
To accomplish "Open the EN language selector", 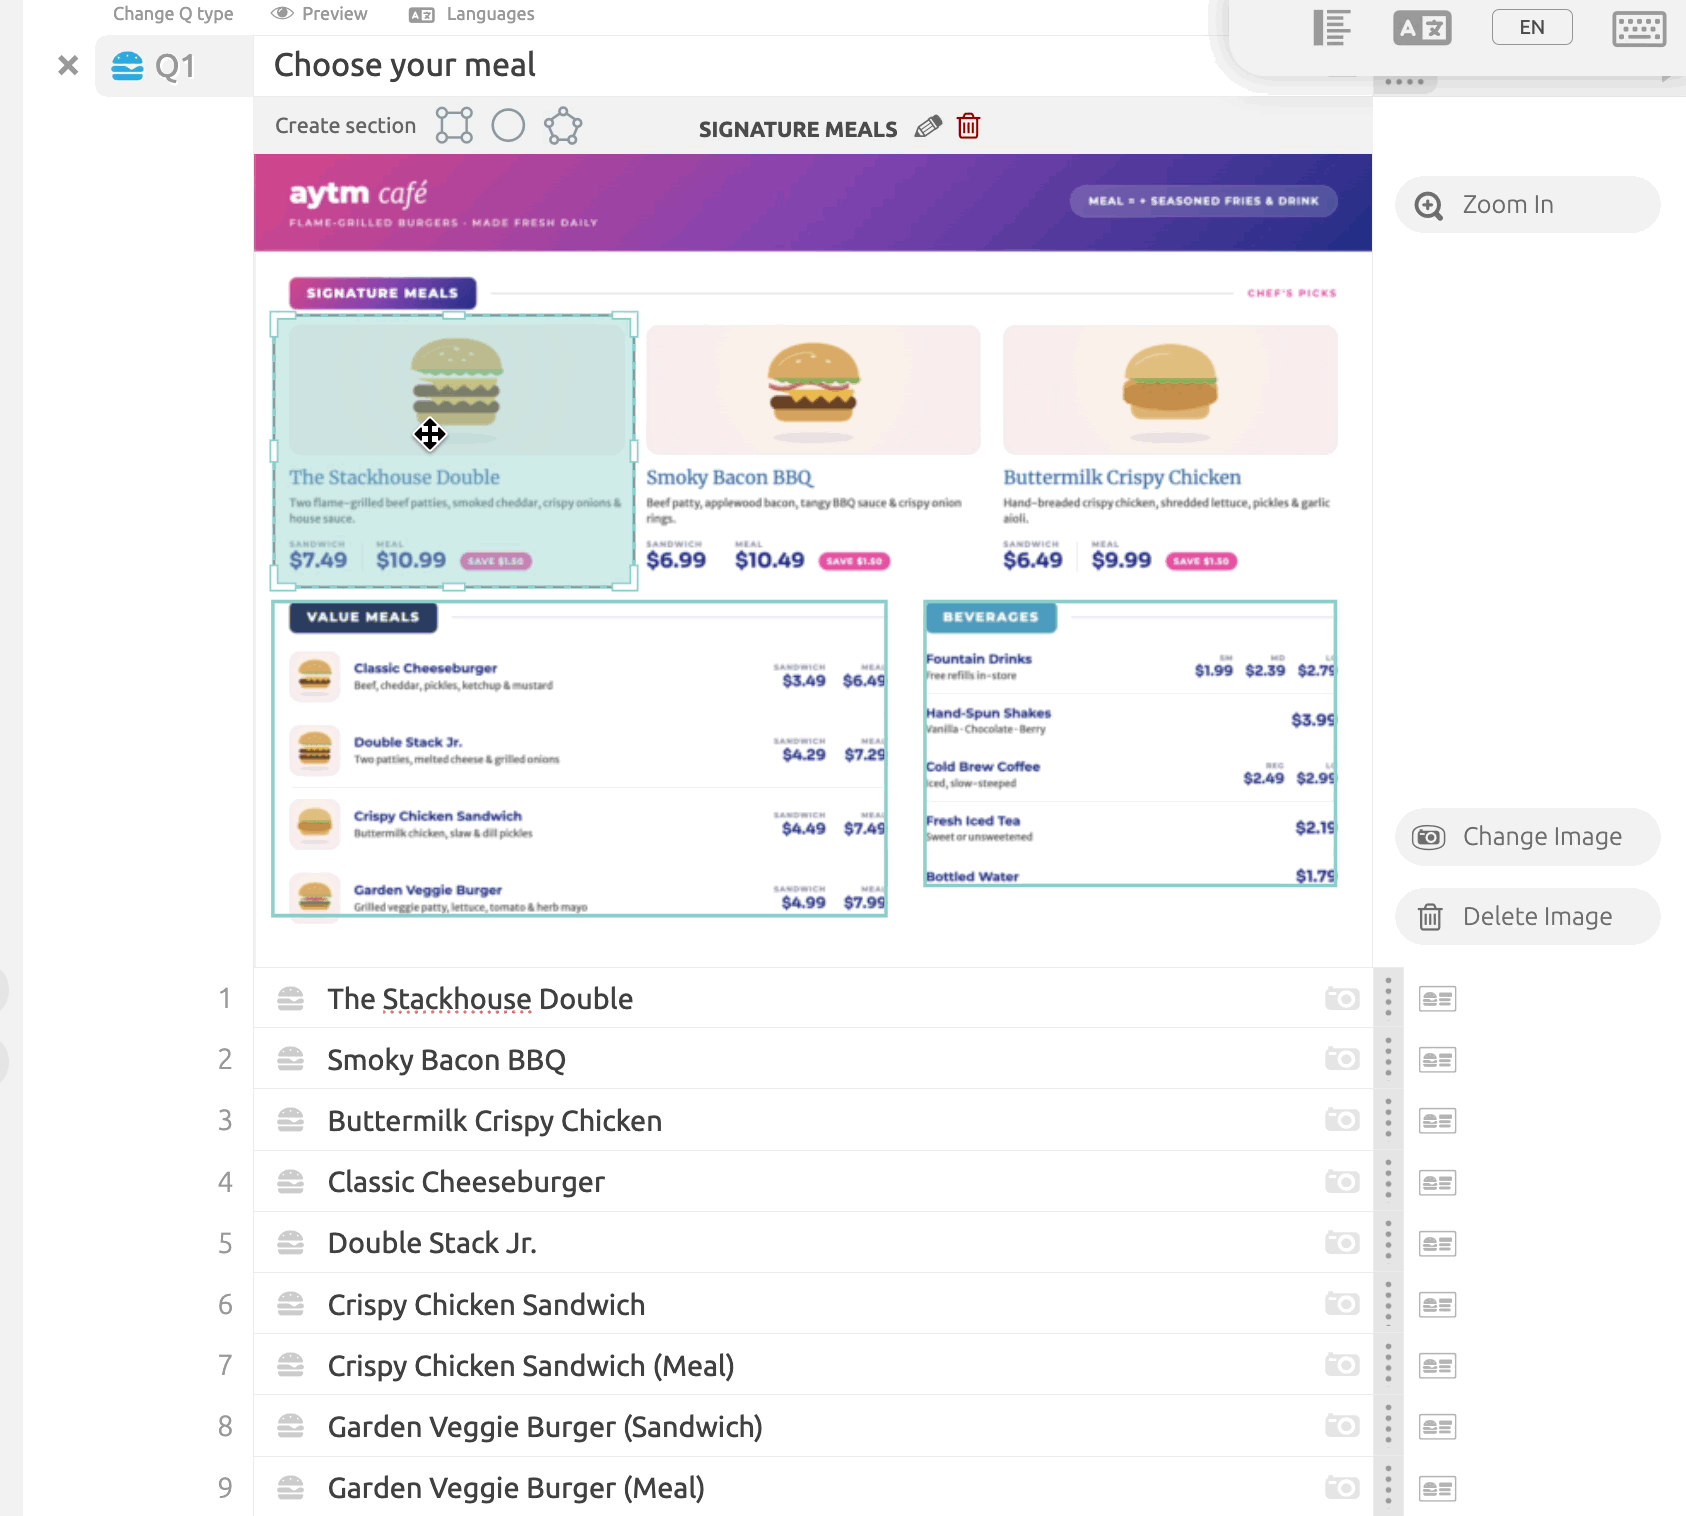I will pyautogui.click(x=1532, y=27).
